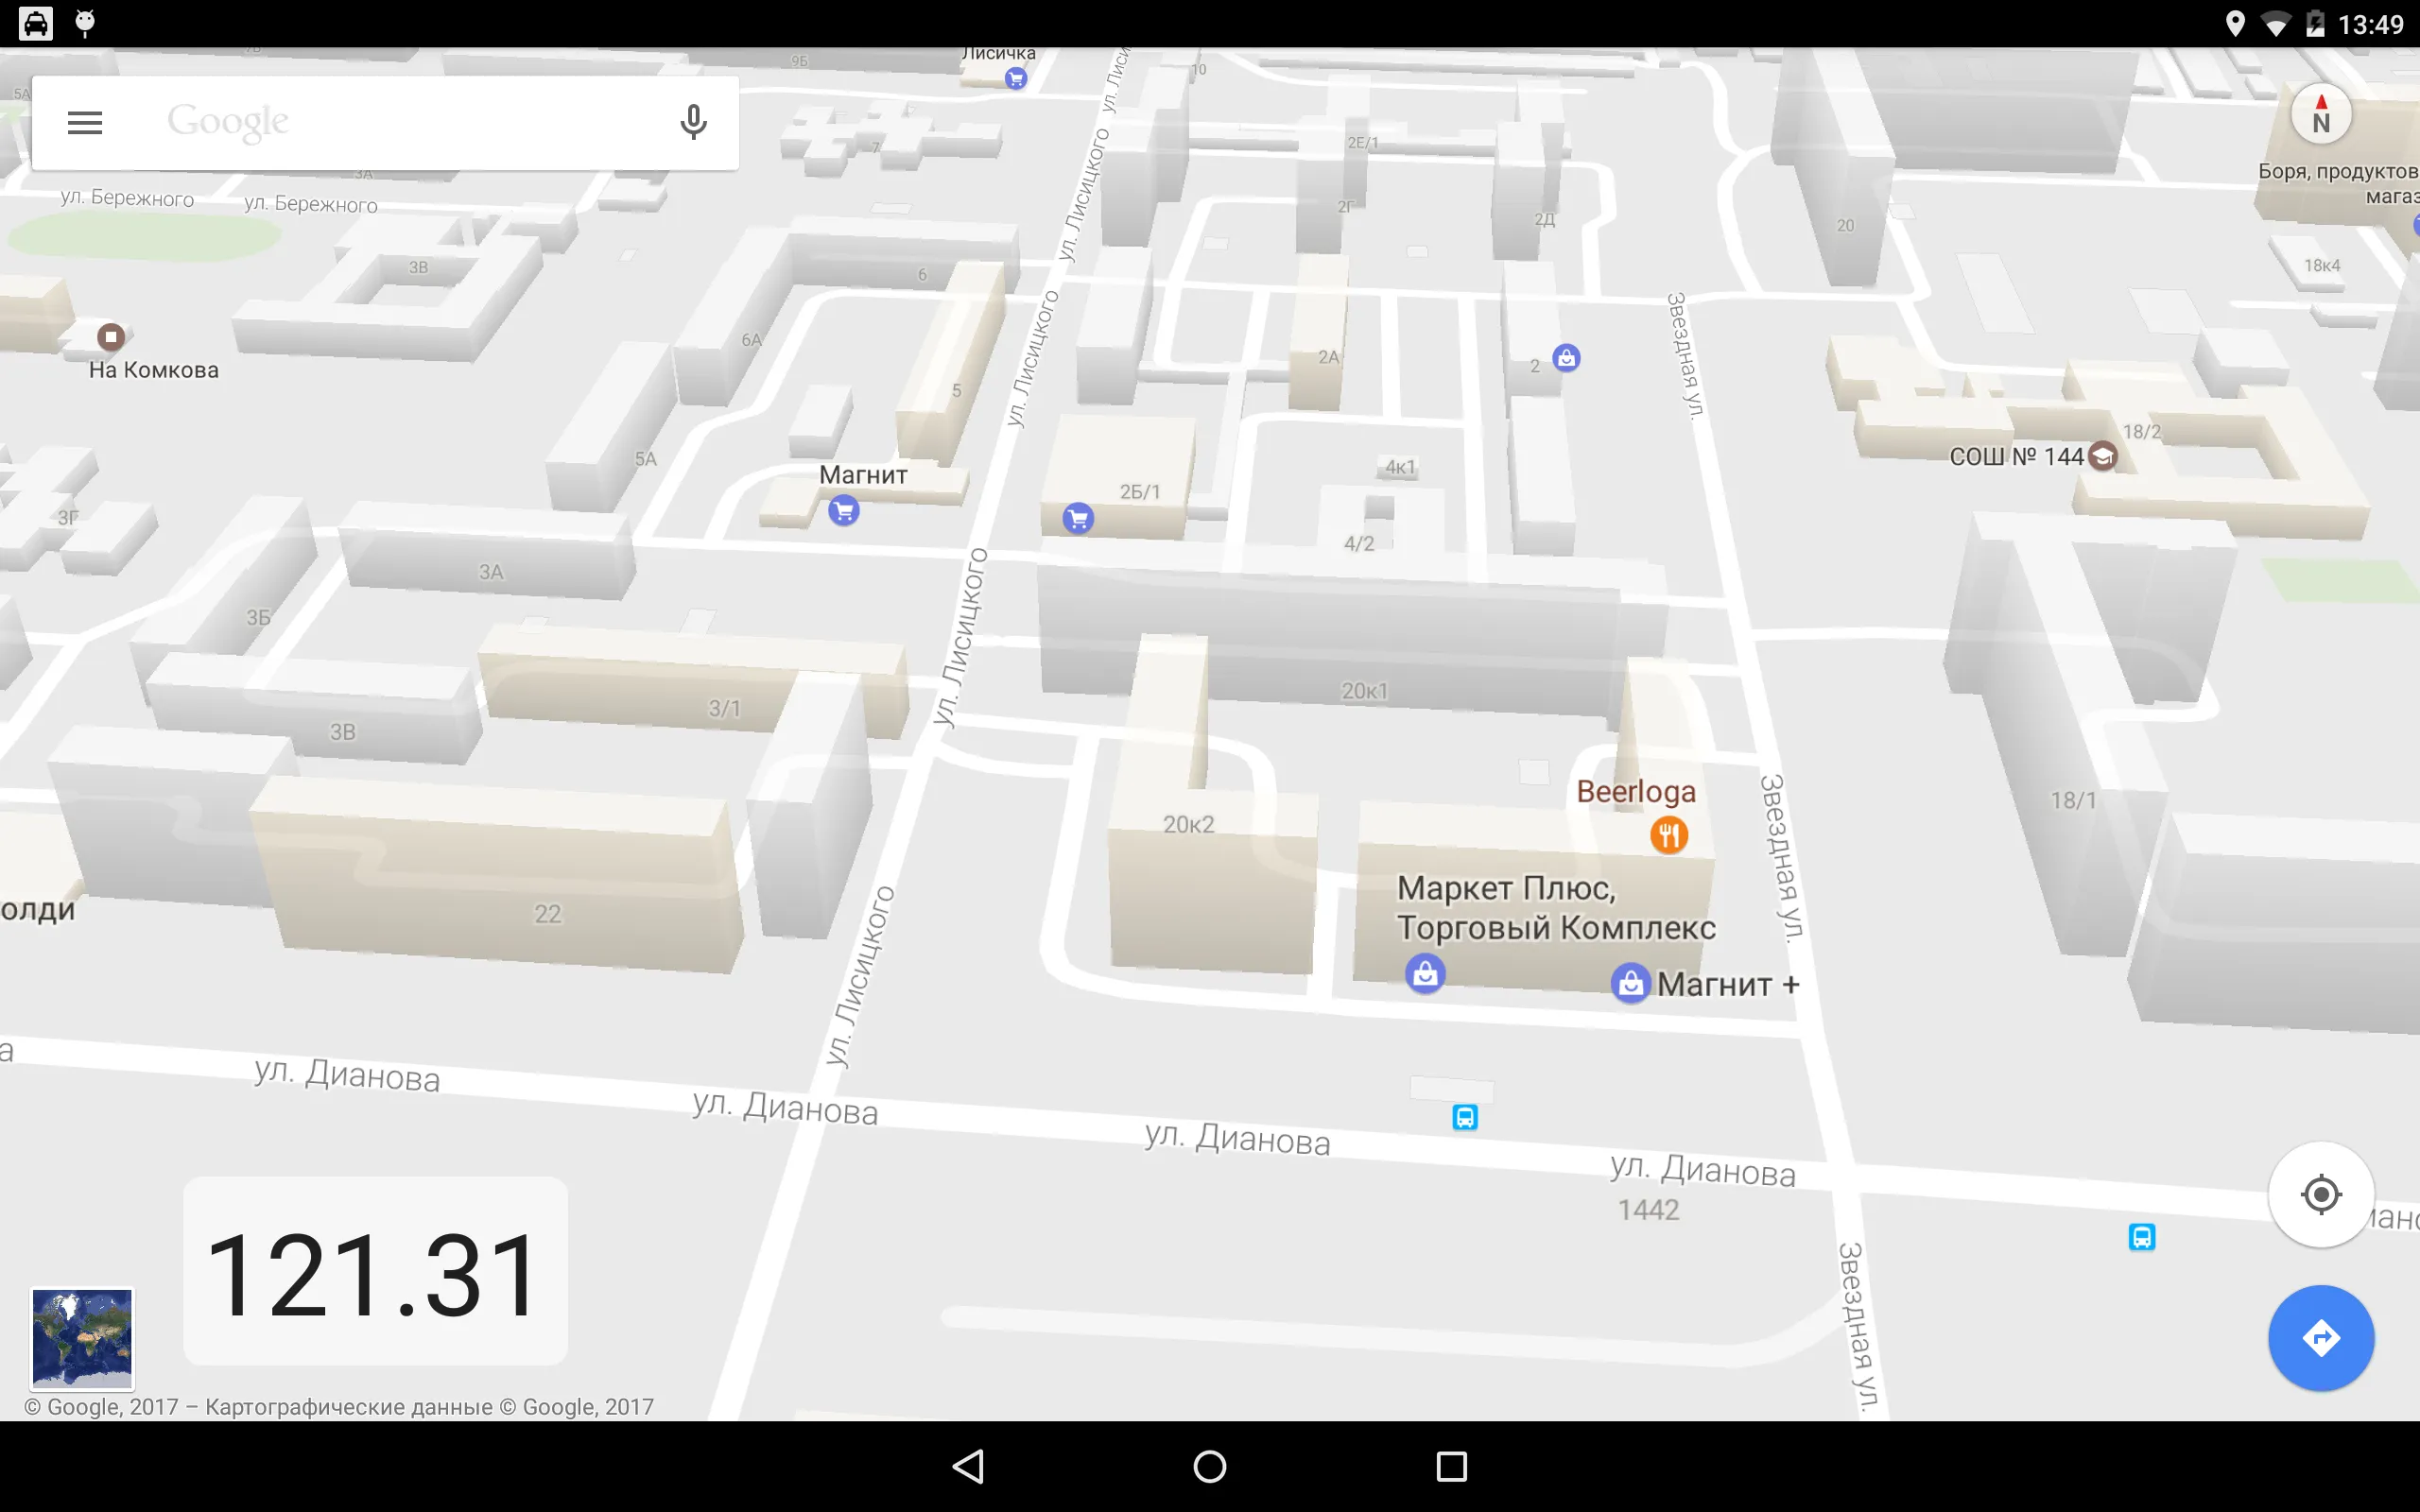The height and width of the screenshot is (1512, 2420).
Task: Select the bus stop near Маркет Плюс
Action: point(1465,1117)
